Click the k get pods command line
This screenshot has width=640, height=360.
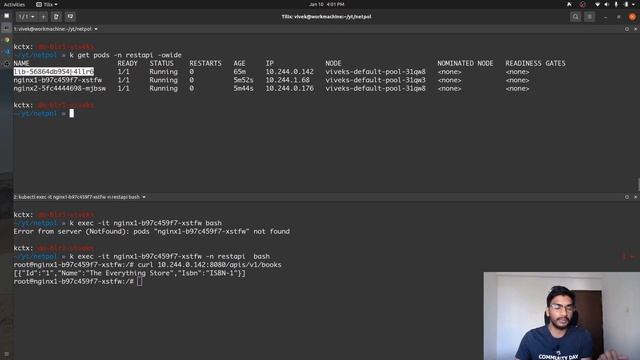pyautogui.click(x=125, y=55)
